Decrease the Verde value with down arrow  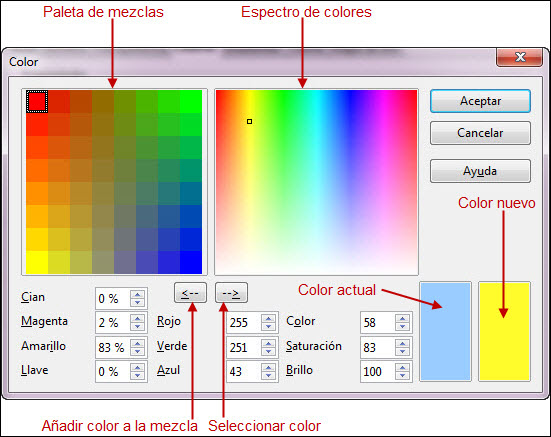pyautogui.click(x=268, y=351)
